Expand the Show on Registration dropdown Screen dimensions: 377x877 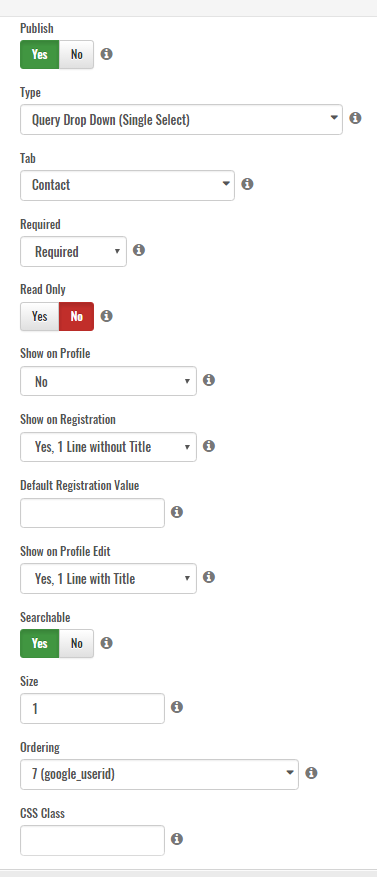[109, 447]
